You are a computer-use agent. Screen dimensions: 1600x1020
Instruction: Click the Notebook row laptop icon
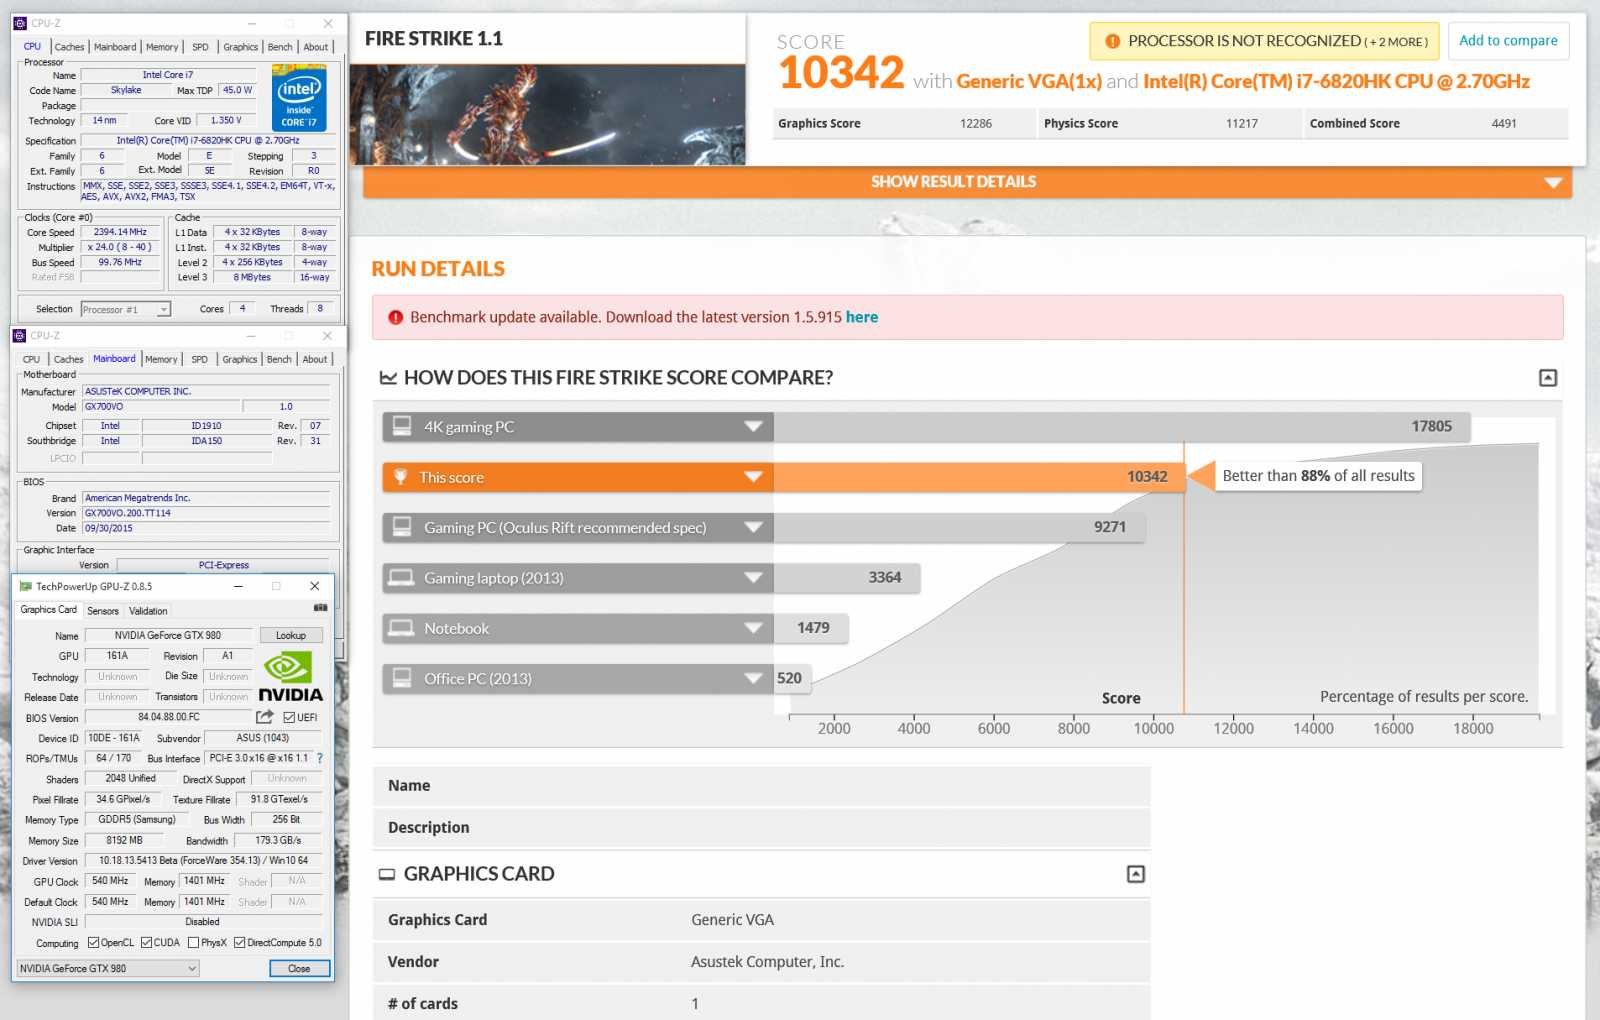point(402,628)
